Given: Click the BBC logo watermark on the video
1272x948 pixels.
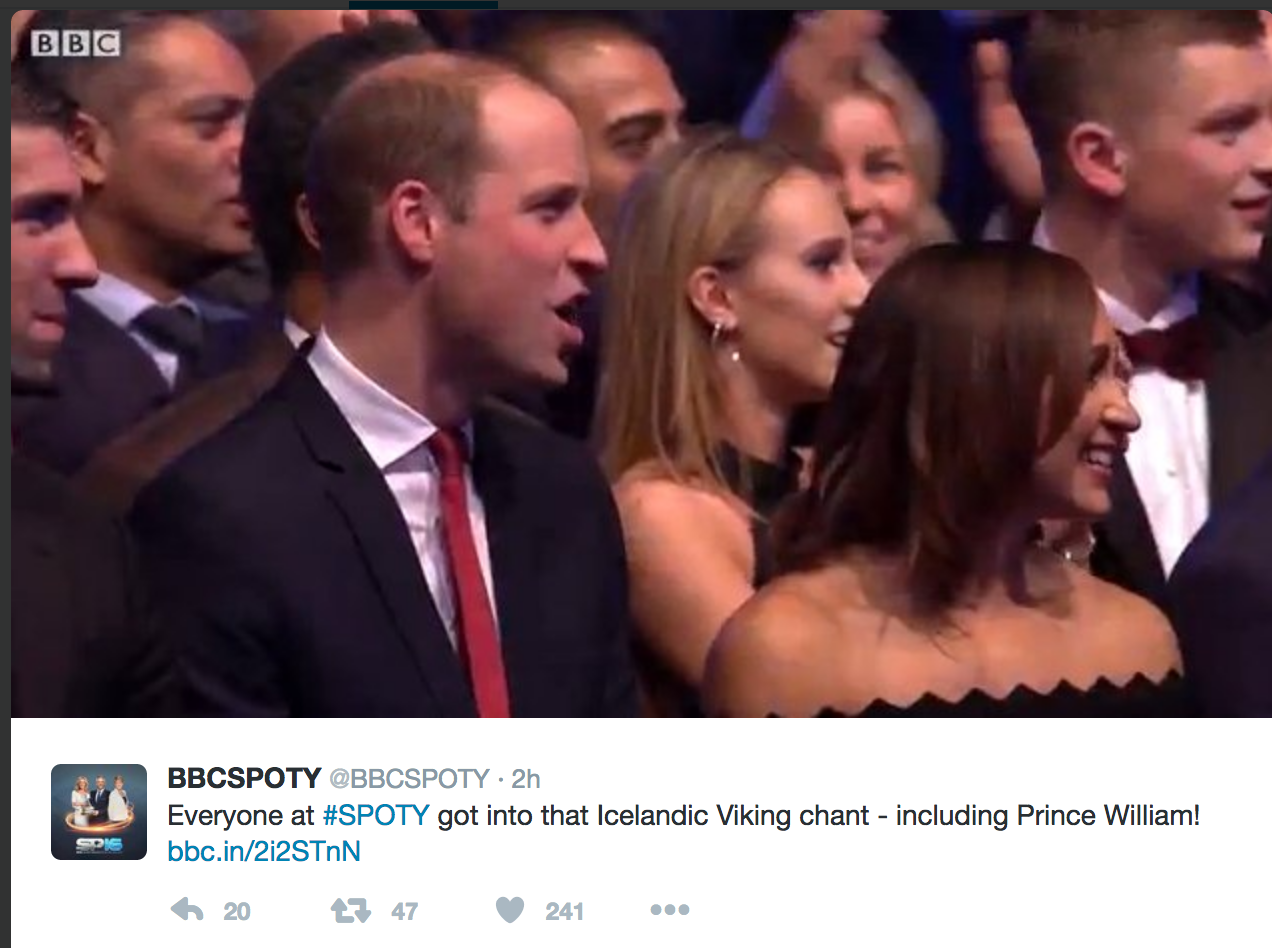Looking at the screenshot, I should coord(76,43).
